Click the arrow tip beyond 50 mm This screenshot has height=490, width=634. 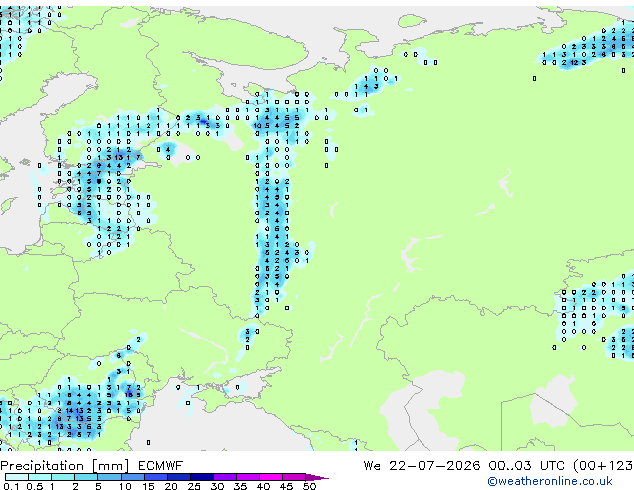coord(317,477)
